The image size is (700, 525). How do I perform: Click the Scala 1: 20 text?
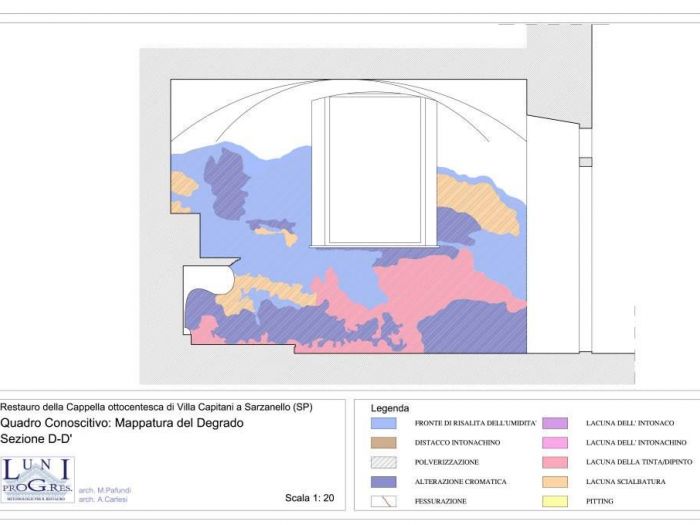coord(309,497)
